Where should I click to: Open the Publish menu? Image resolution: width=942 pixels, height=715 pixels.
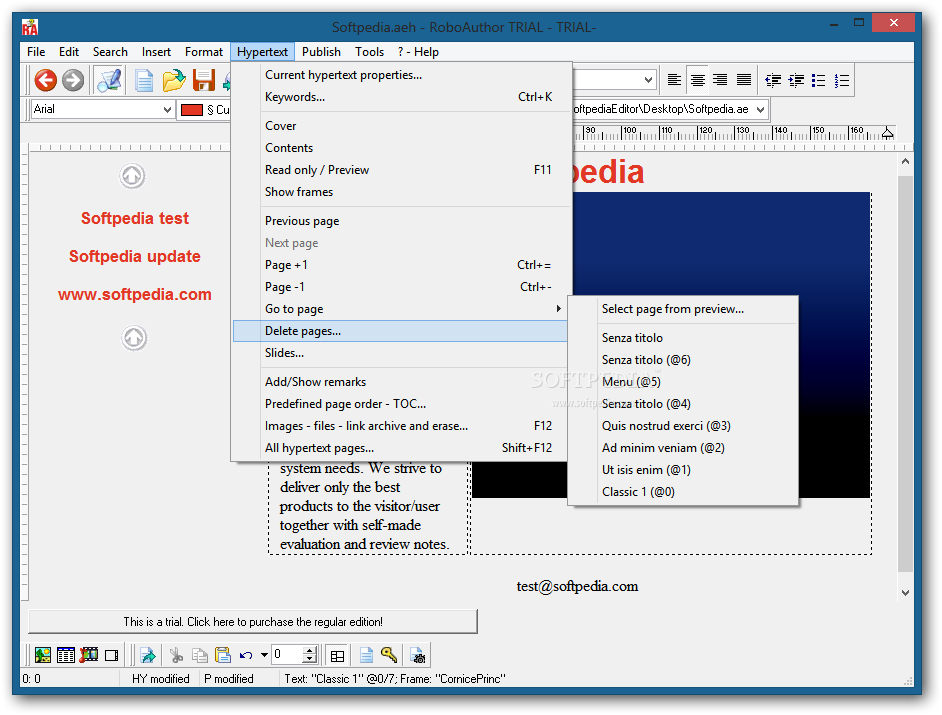[321, 52]
